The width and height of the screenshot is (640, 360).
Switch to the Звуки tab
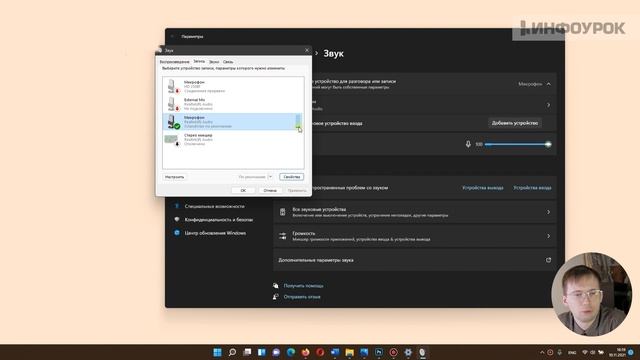[214, 62]
